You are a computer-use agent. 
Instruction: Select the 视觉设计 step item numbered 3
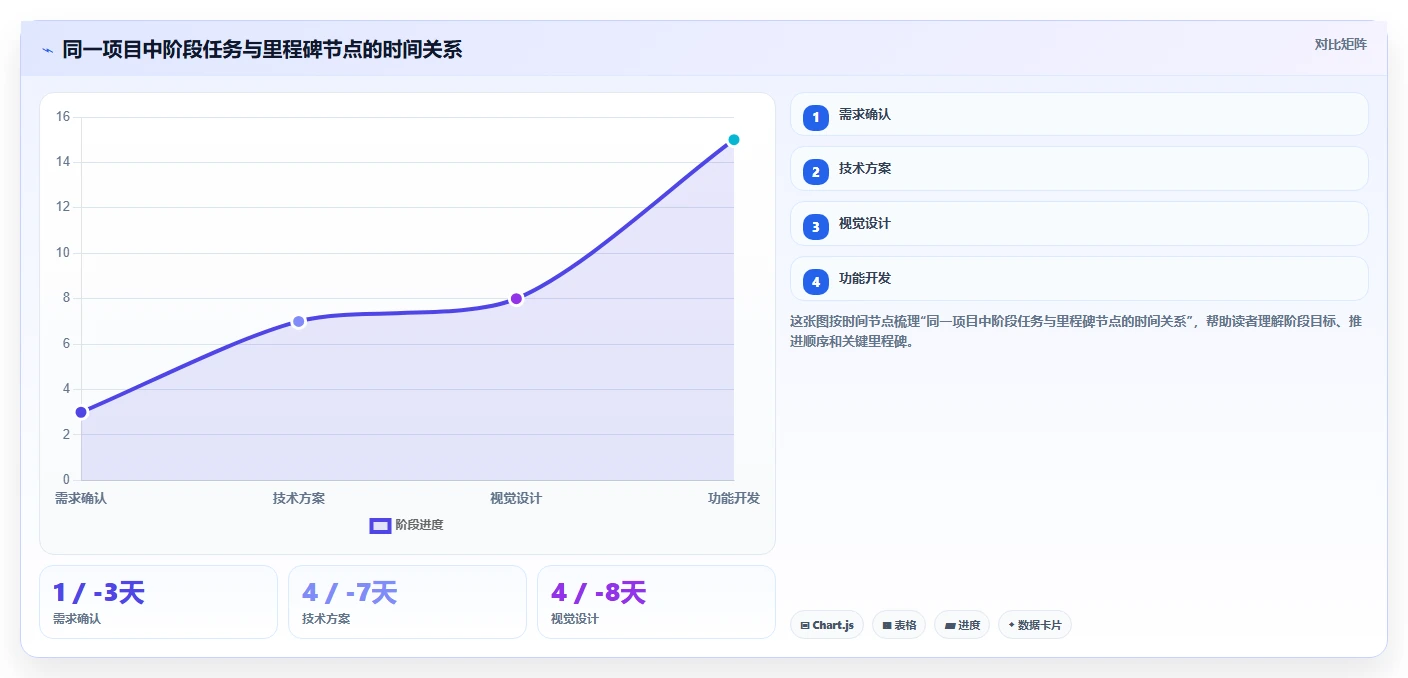coord(1079,224)
